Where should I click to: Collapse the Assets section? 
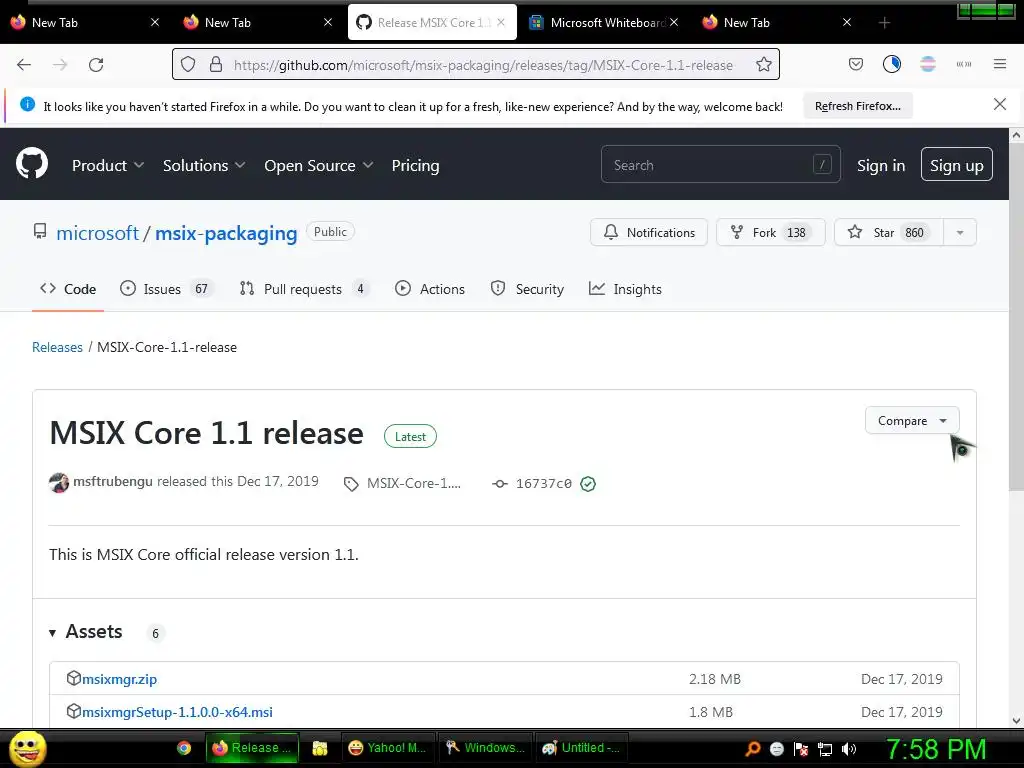(x=86, y=632)
